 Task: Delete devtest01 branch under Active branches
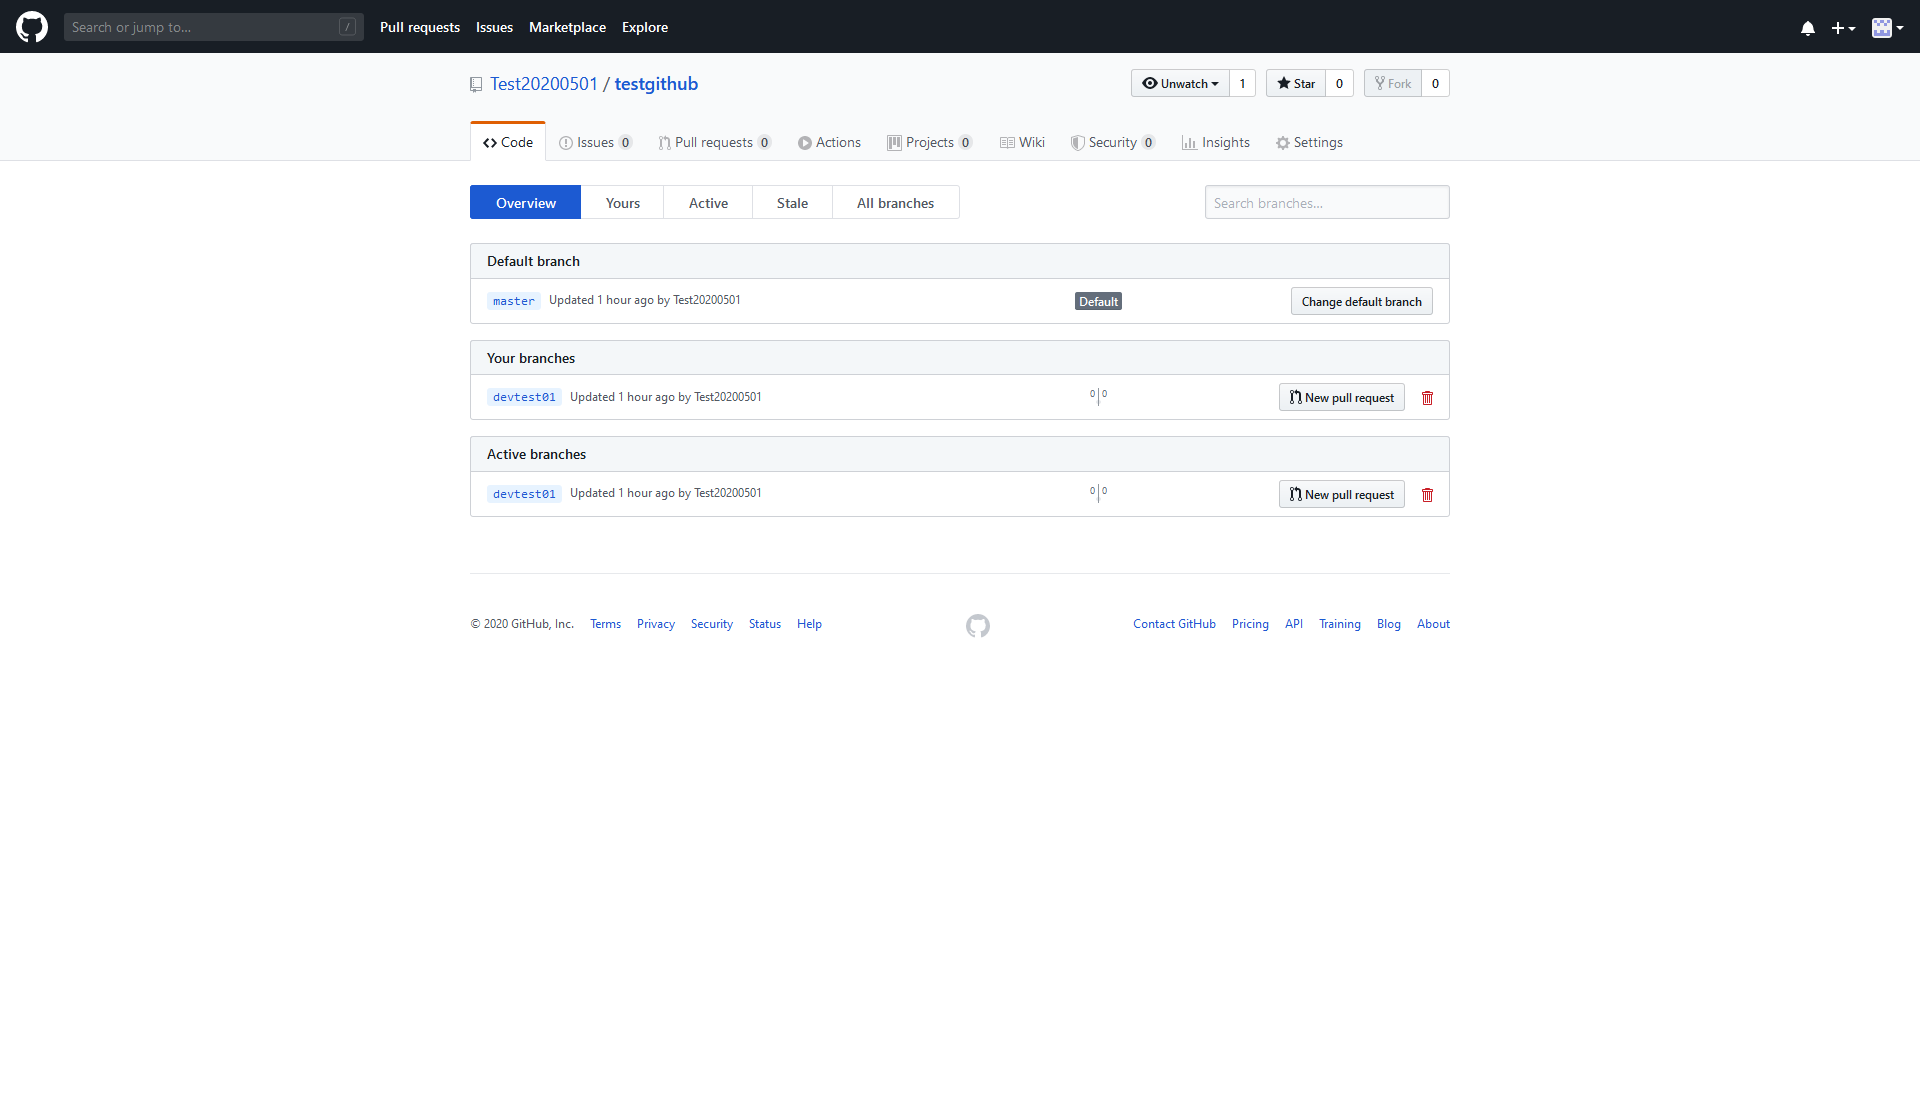click(x=1428, y=495)
